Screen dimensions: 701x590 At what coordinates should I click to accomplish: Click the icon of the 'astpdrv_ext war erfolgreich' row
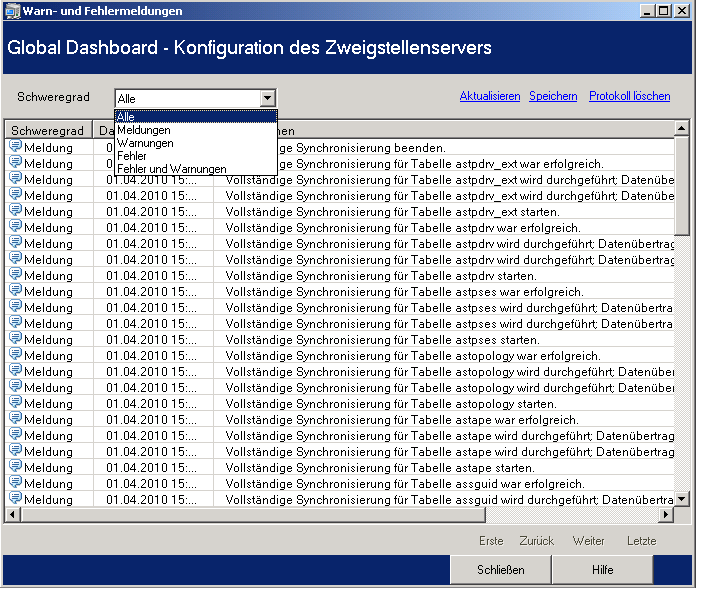click(15, 163)
